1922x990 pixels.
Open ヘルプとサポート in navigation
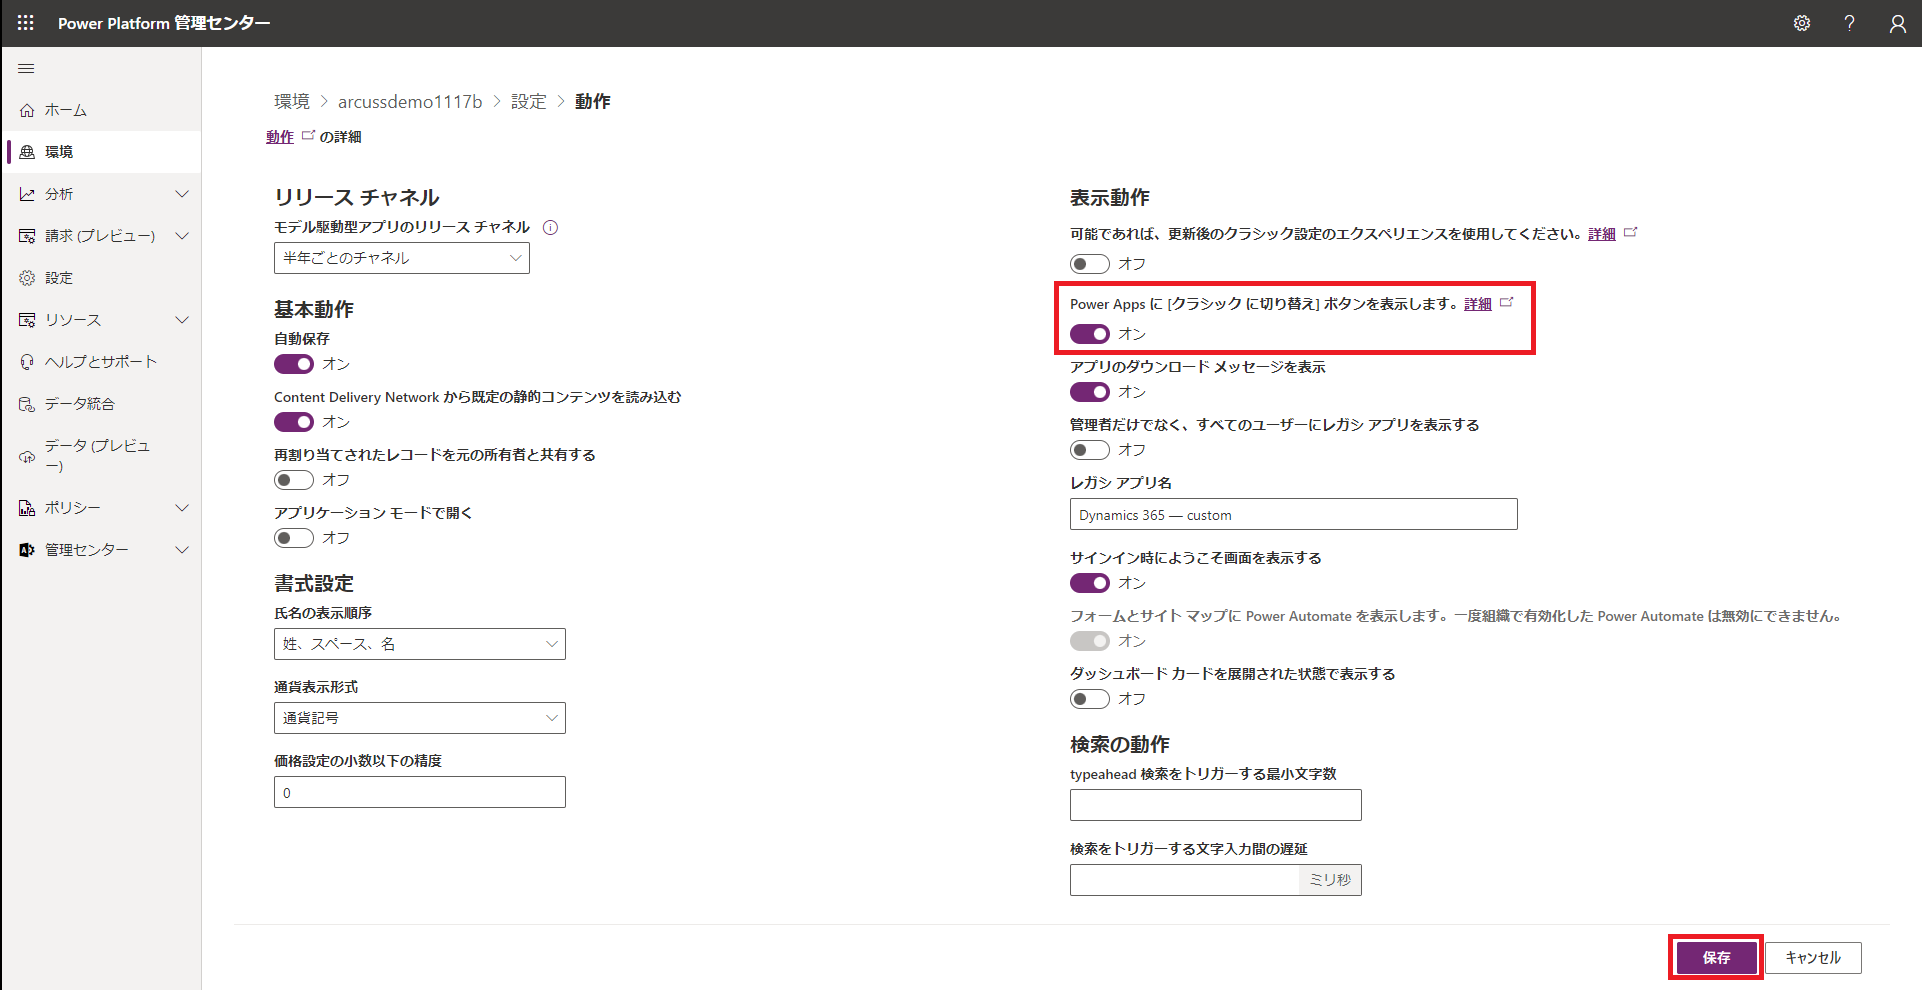102,362
